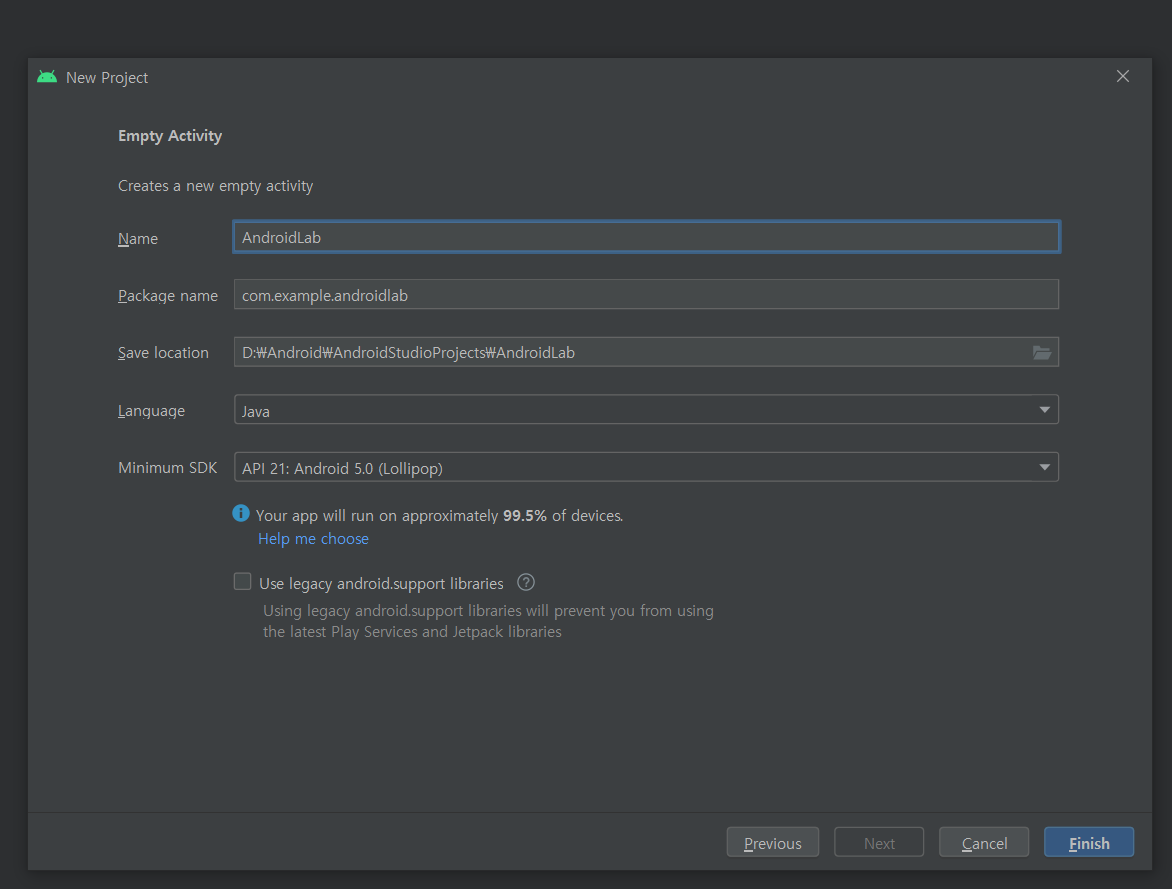Click the folder browse icon in Save location

(1041, 352)
